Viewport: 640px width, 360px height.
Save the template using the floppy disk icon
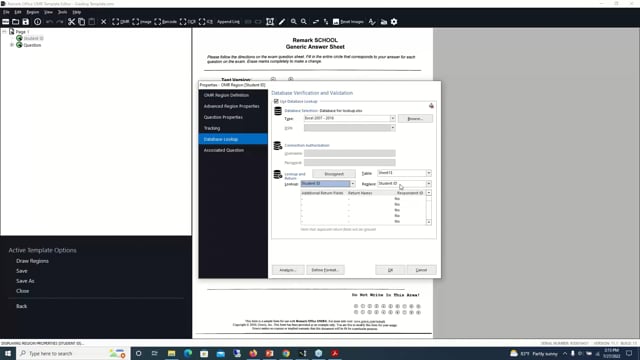click(x=26, y=22)
